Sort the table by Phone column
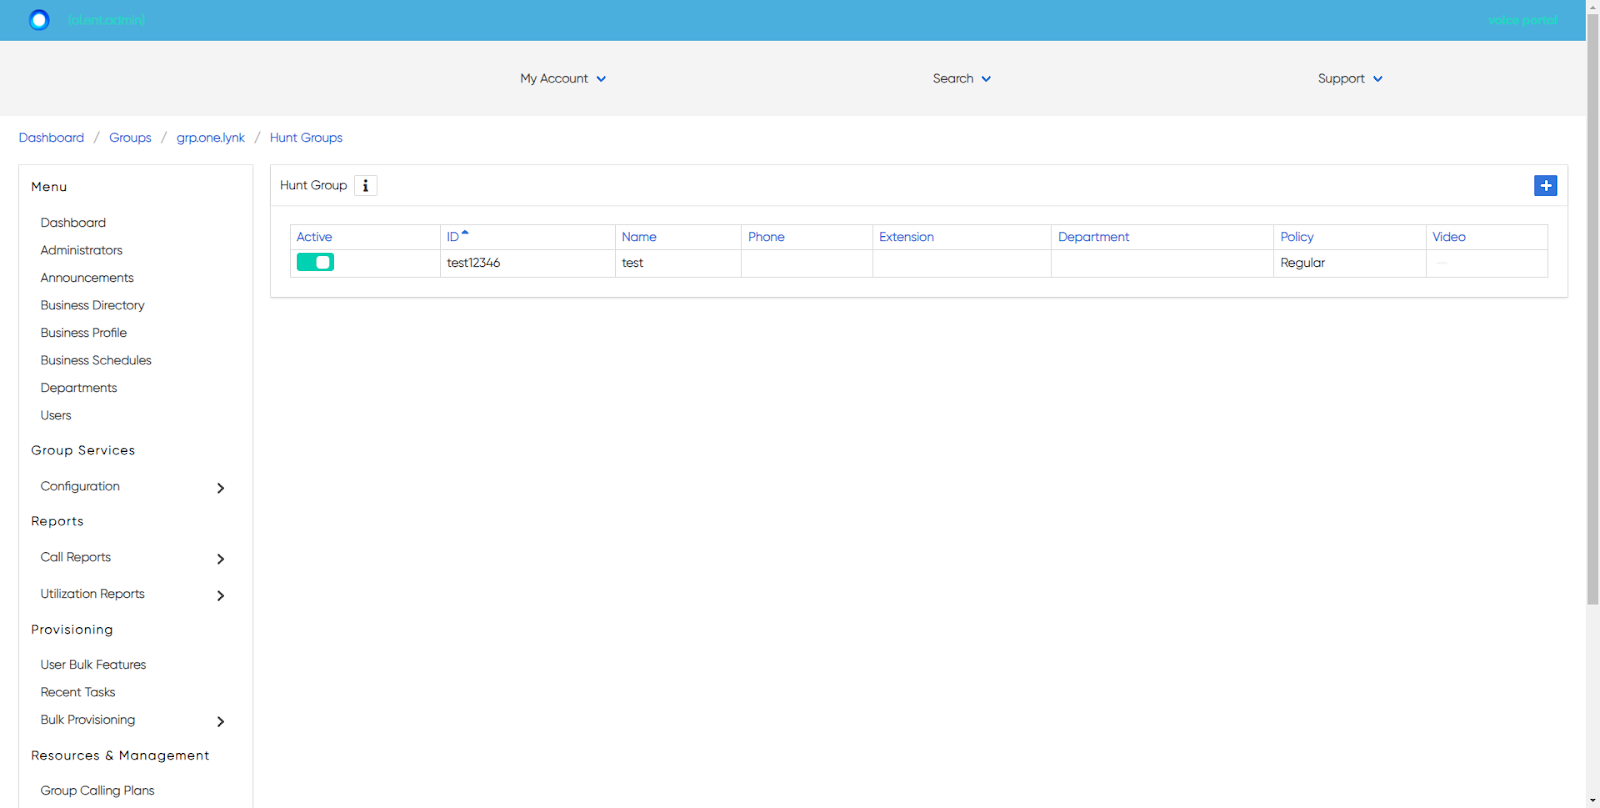1600x808 pixels. tap(766, 237)
